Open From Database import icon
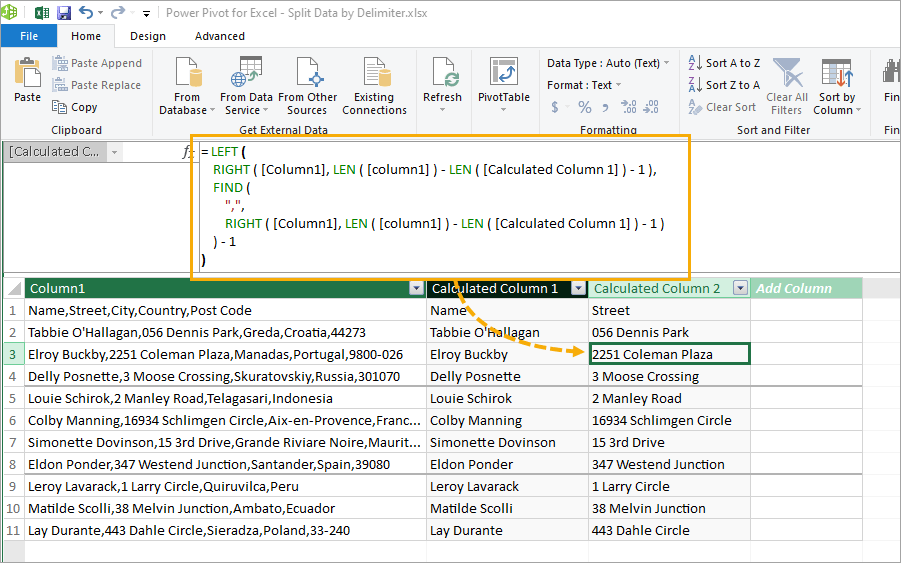 pos(187,72)
